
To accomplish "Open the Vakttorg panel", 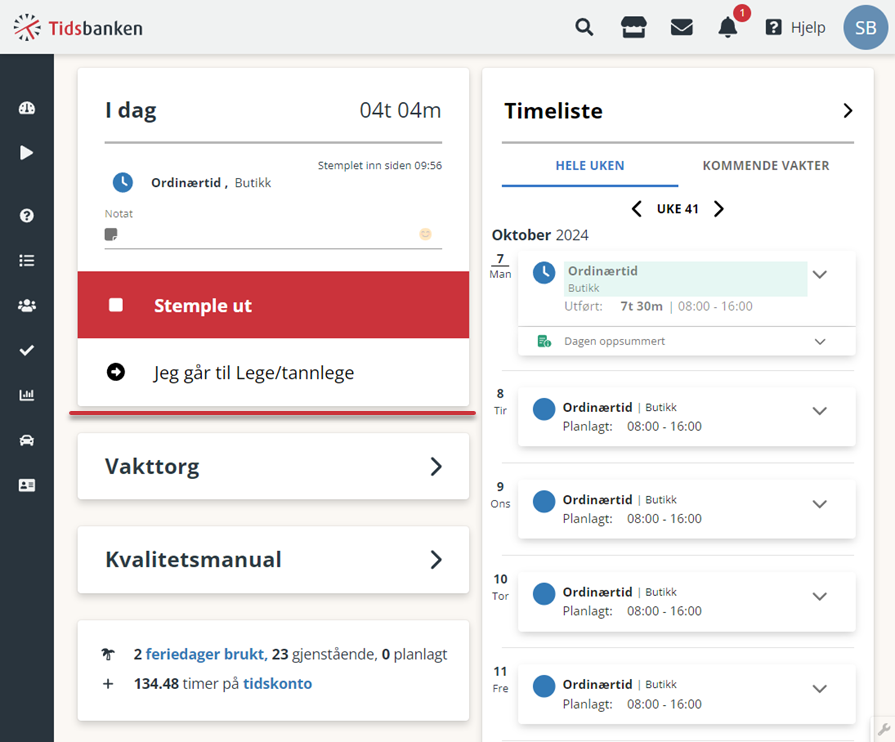I will pyautogui.click(x=273, y=466).
